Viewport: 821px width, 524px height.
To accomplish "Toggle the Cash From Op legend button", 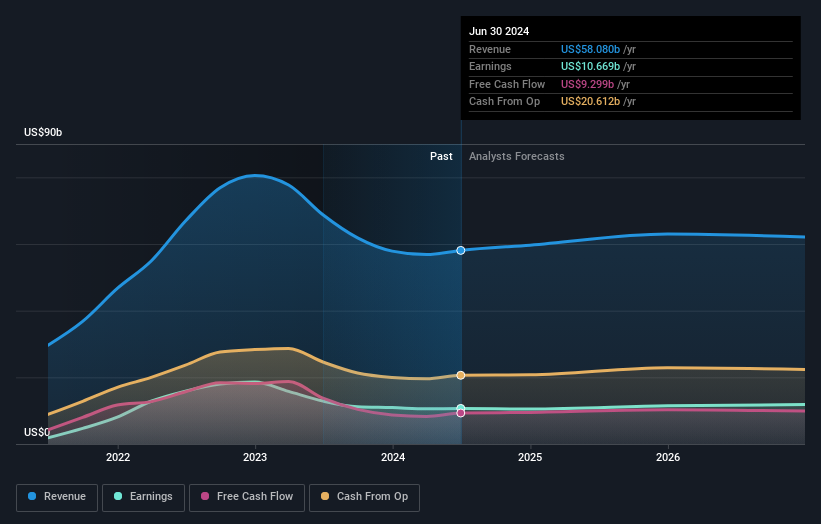I will pyautogui.click(x=364, y=497).
